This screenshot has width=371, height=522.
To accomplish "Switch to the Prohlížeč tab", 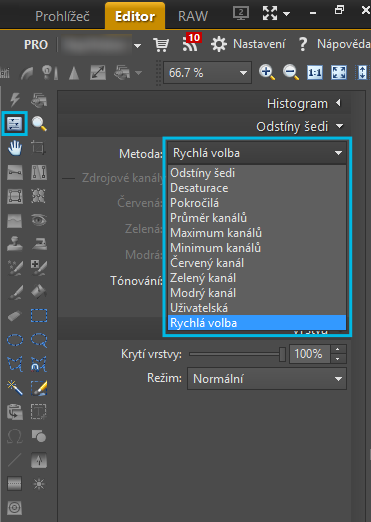I will [62, 16].
